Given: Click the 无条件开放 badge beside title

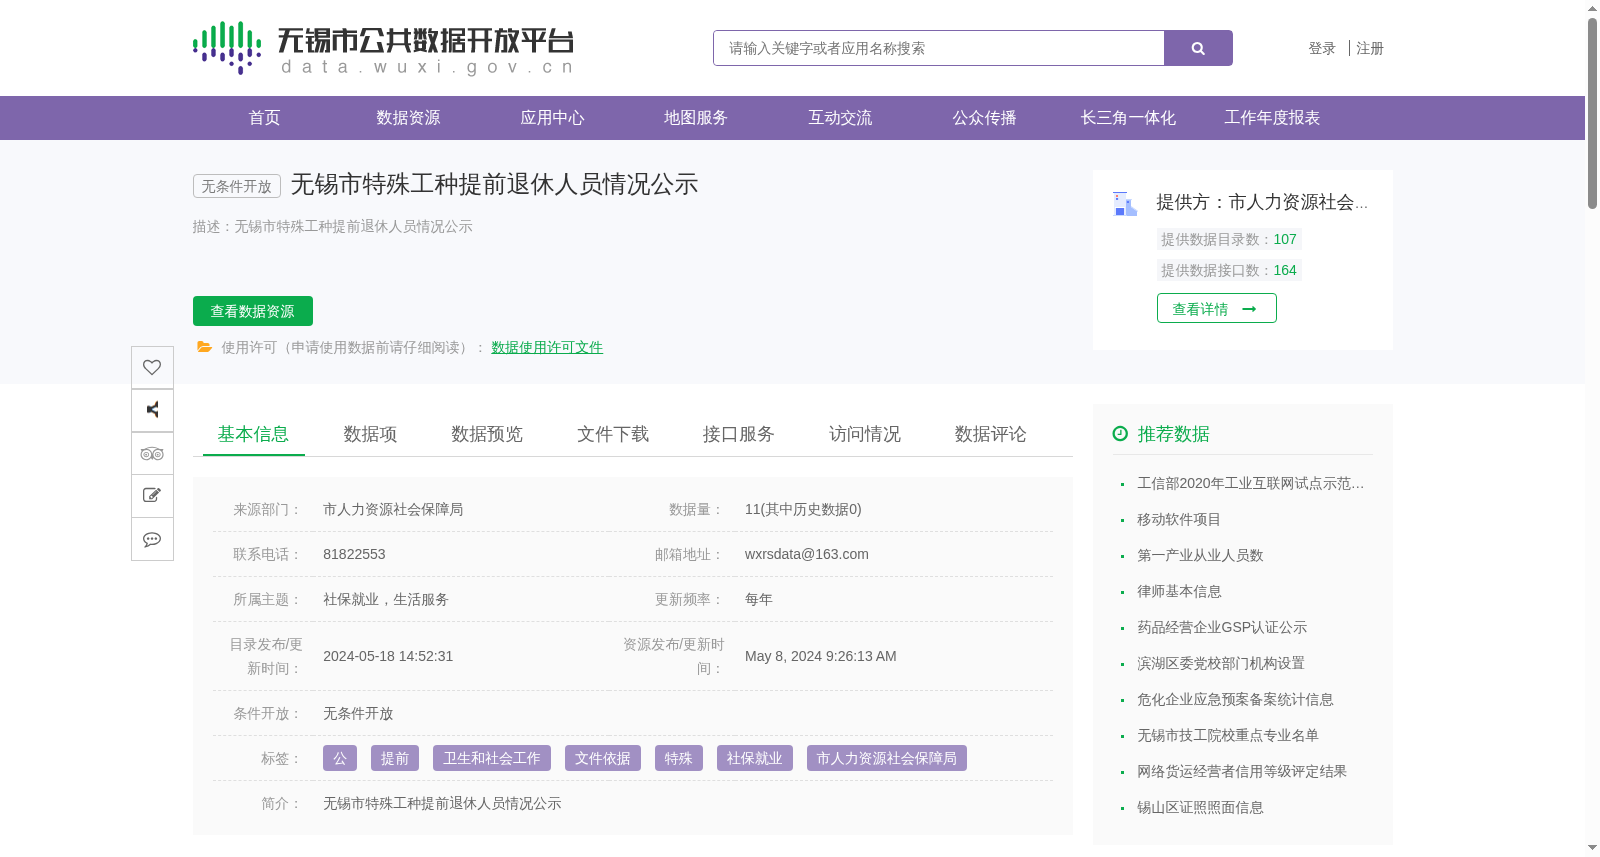Looking at the screenshot, I should [x=237, y=186].
